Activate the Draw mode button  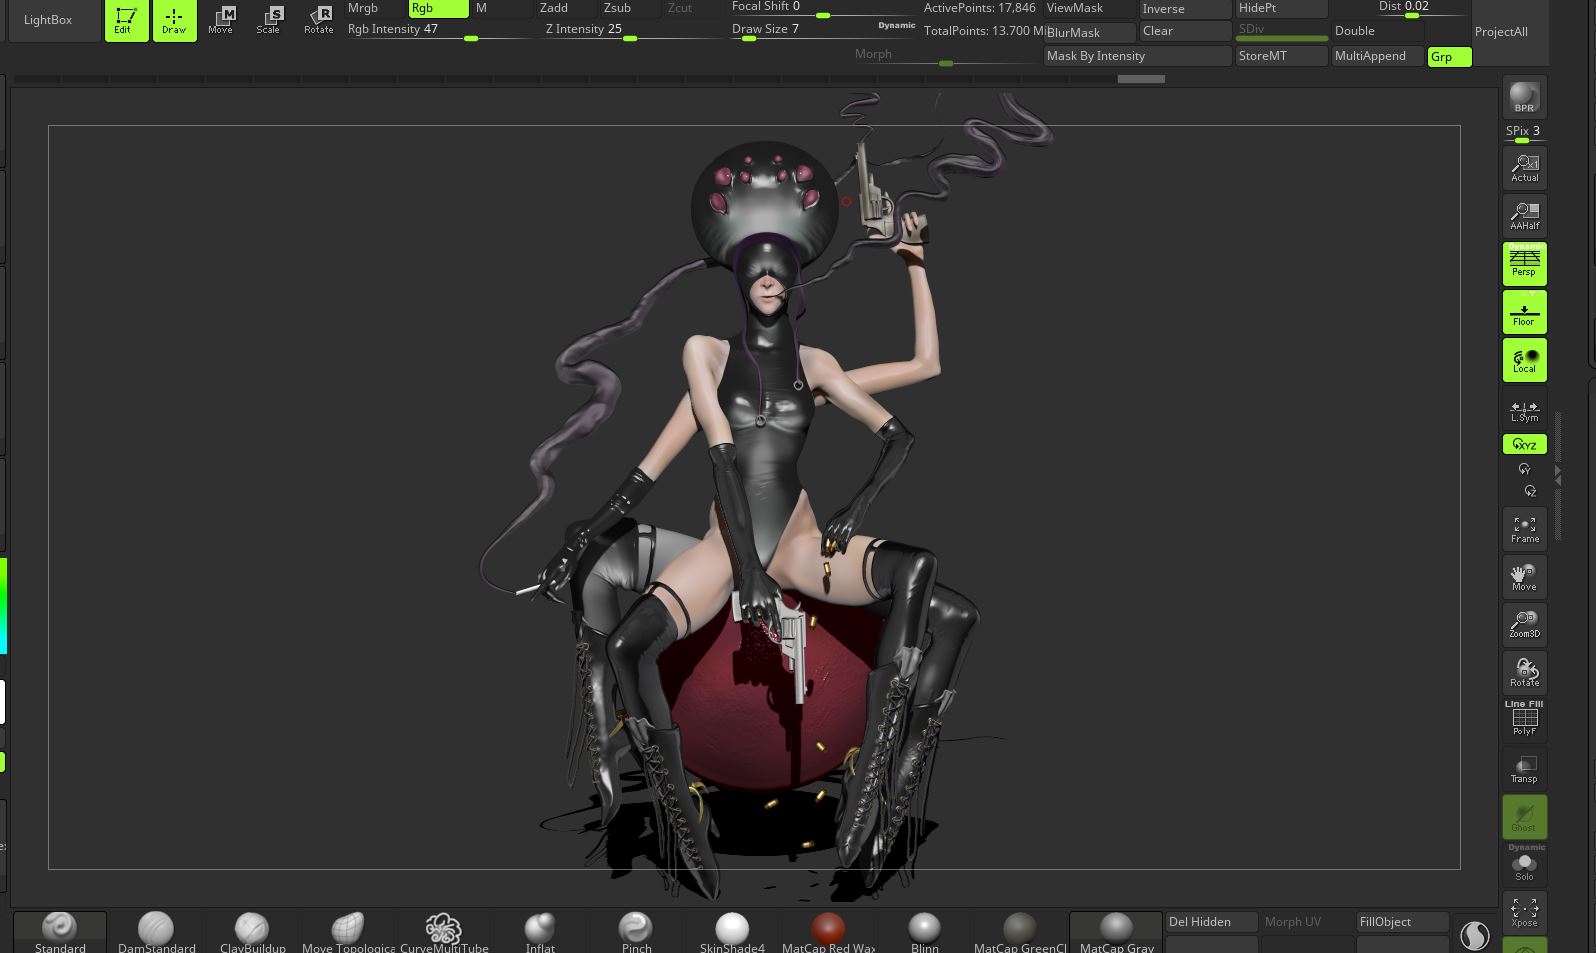[174, 20]
